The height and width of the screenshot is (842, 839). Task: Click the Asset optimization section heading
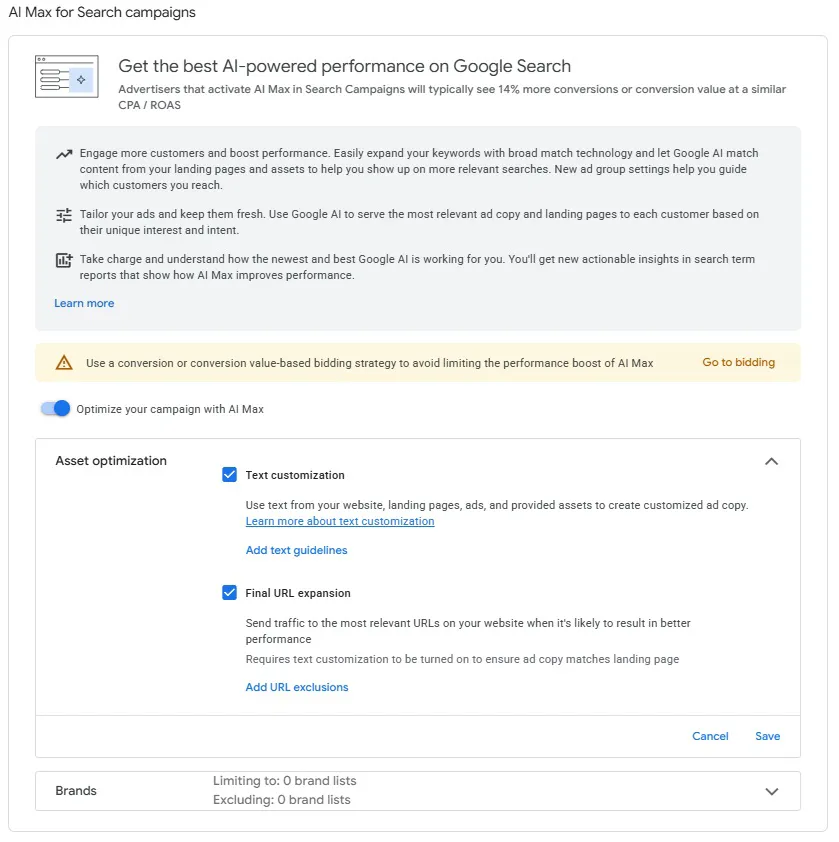coord(111,461)
